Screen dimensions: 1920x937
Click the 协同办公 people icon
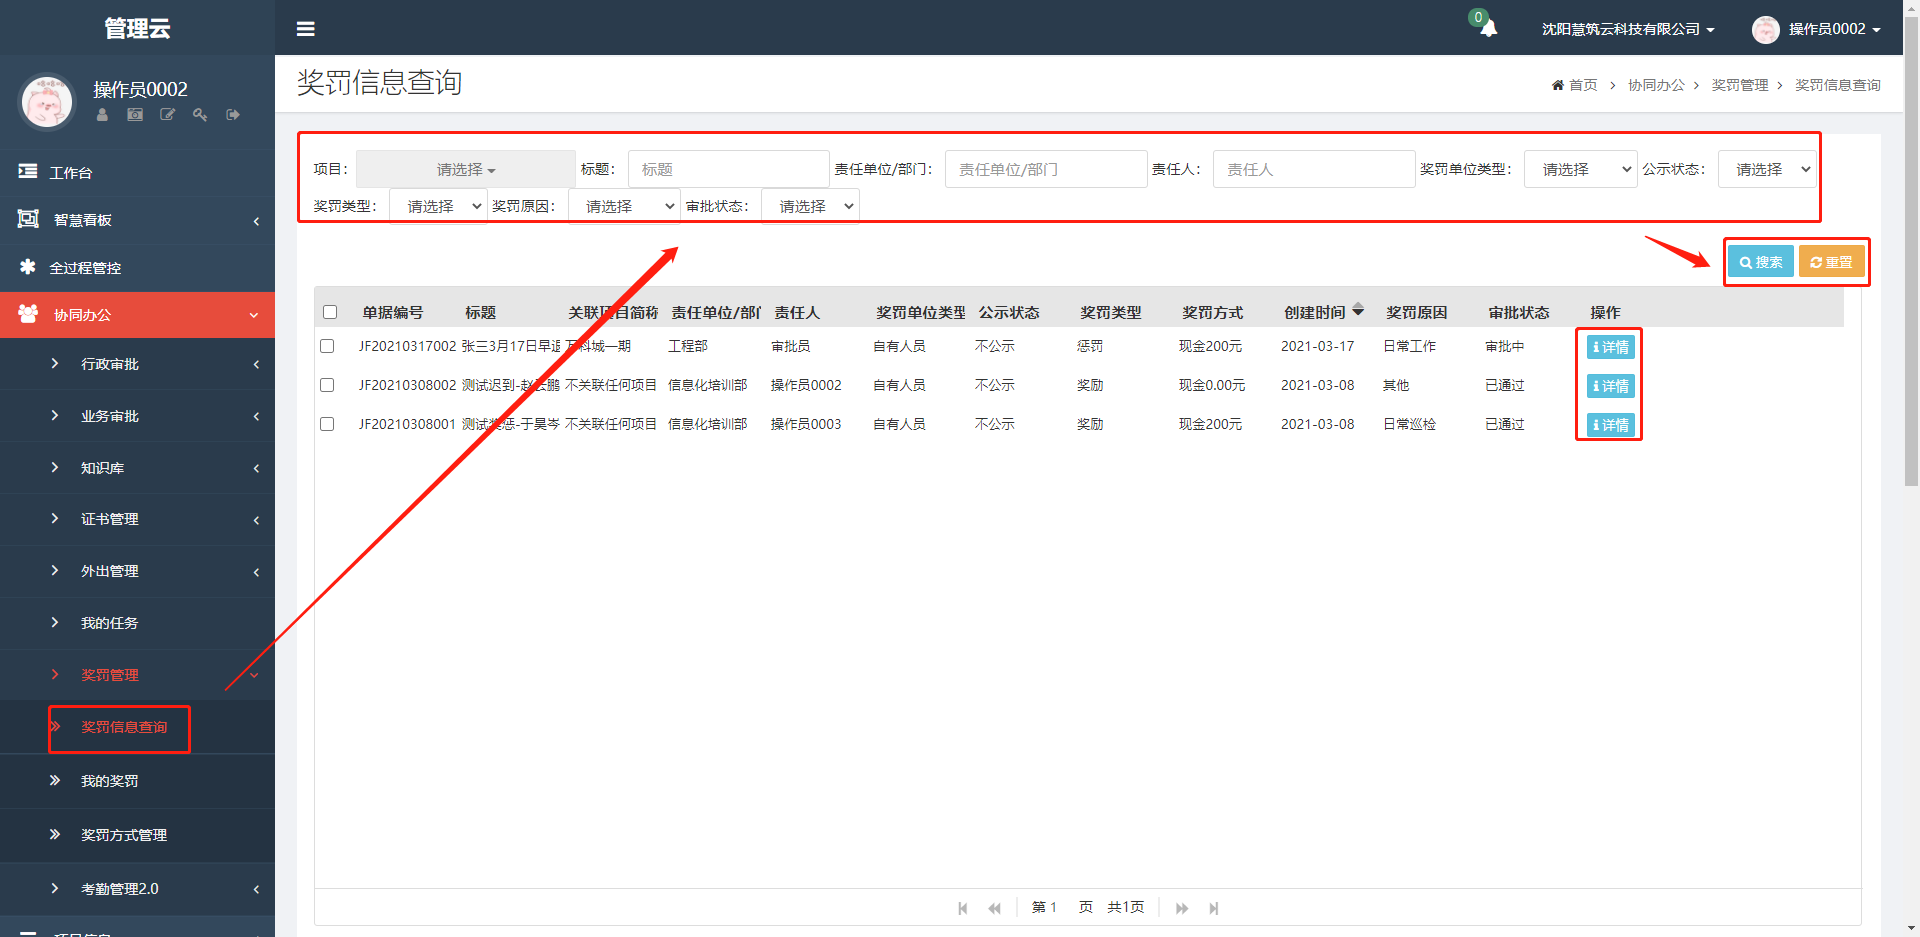pyautogui.click(x=28, y=314)
